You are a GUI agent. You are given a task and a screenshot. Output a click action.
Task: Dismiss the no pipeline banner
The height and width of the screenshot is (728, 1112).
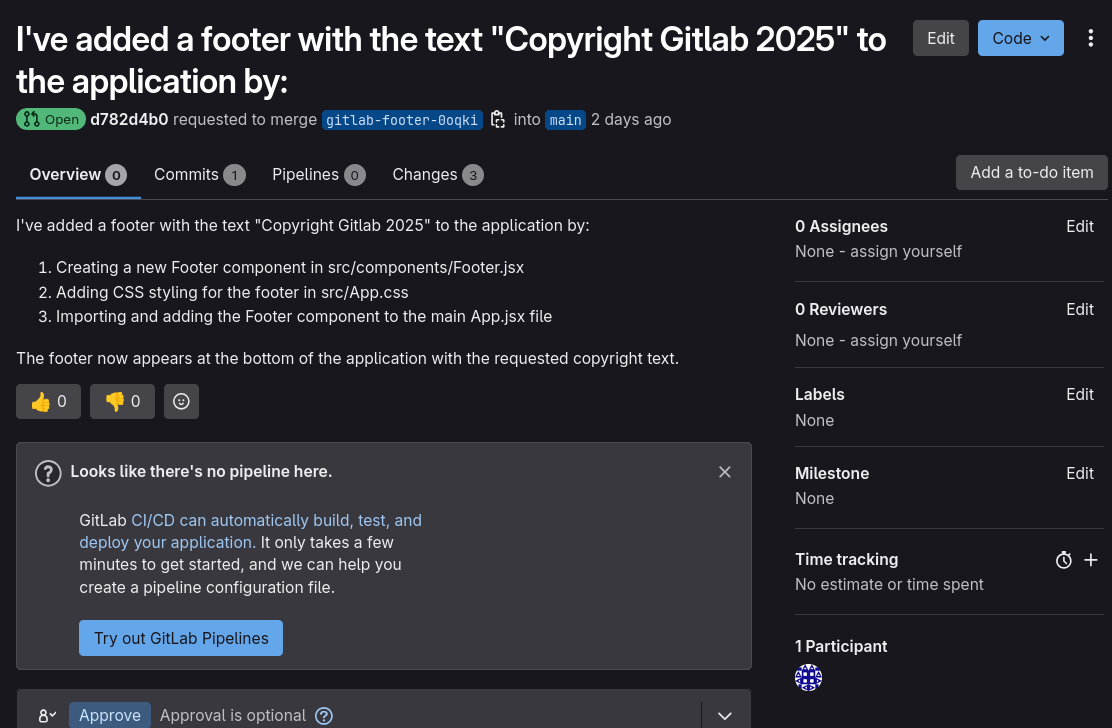coord(724,471)
